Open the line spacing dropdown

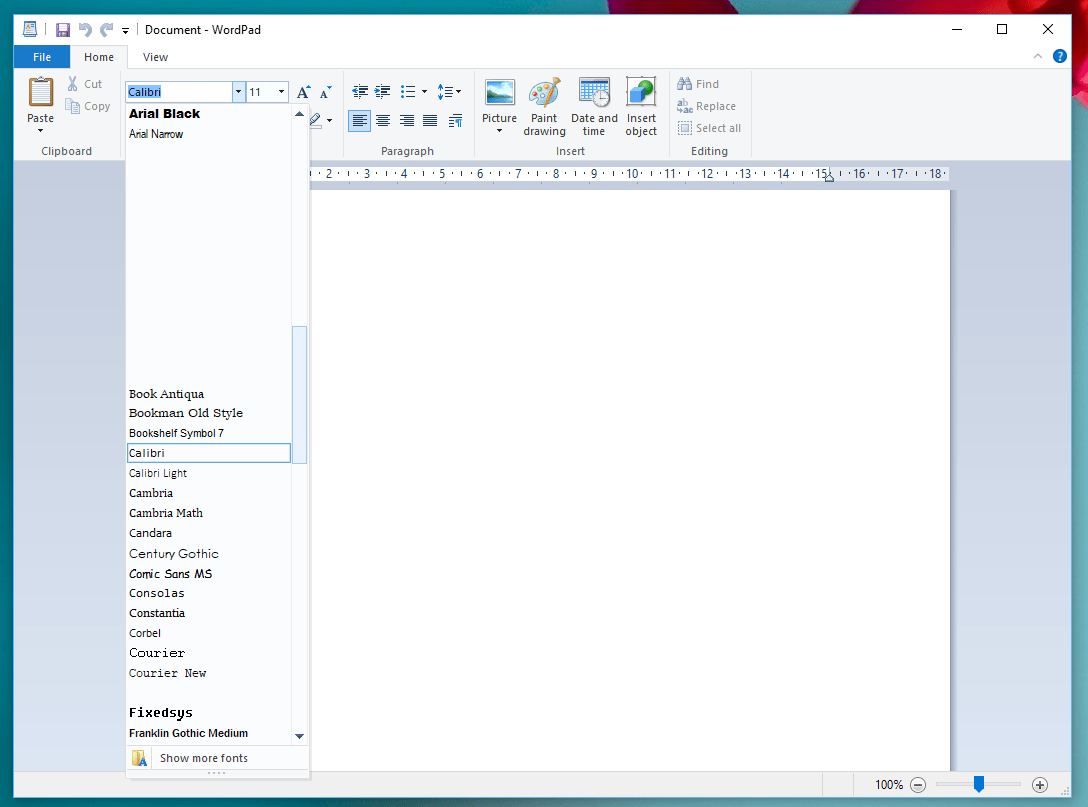click(449, 92)
